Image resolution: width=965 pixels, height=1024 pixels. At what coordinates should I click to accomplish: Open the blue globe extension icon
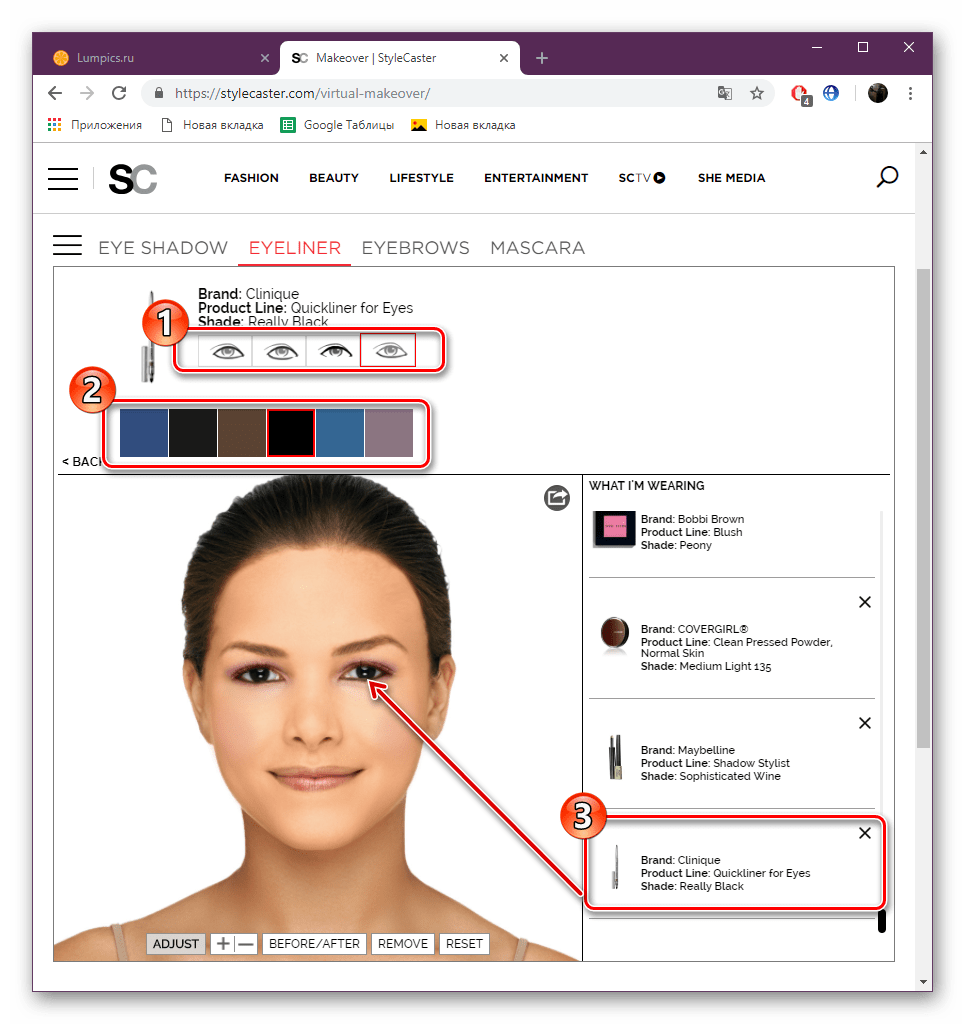[x=831, y=93]
